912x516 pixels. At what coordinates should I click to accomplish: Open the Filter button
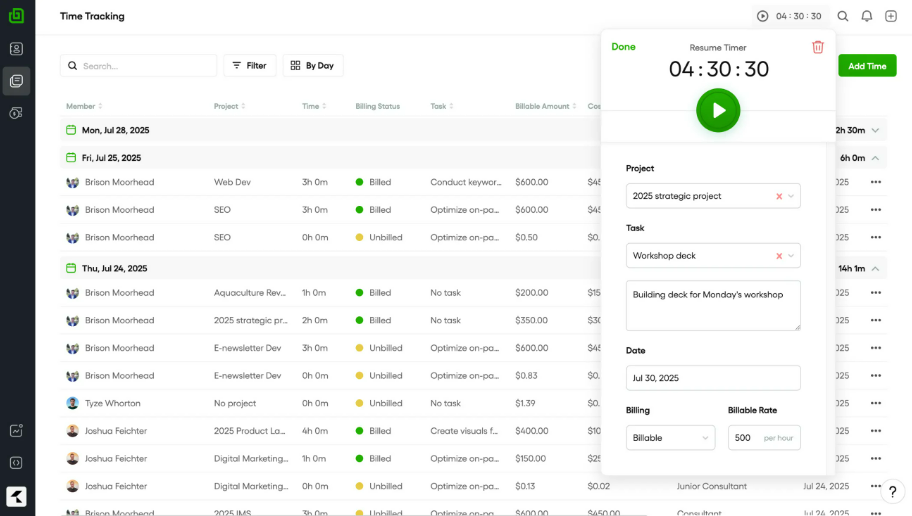[x=250, y=66]
